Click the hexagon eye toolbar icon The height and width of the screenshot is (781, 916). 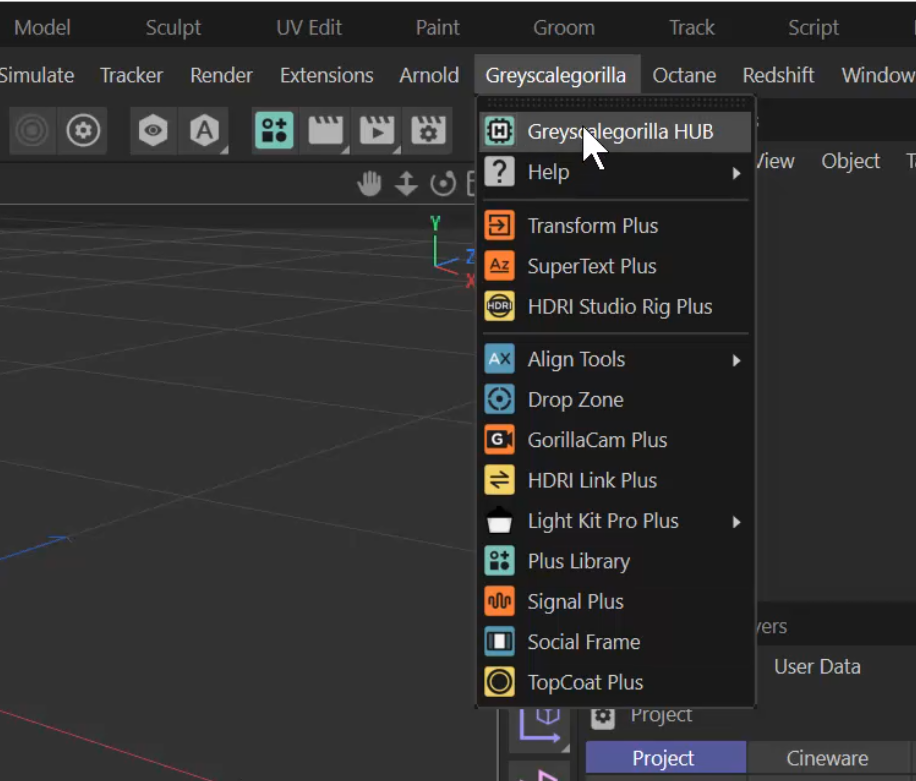pyautogui.click(x=153, y=130)
